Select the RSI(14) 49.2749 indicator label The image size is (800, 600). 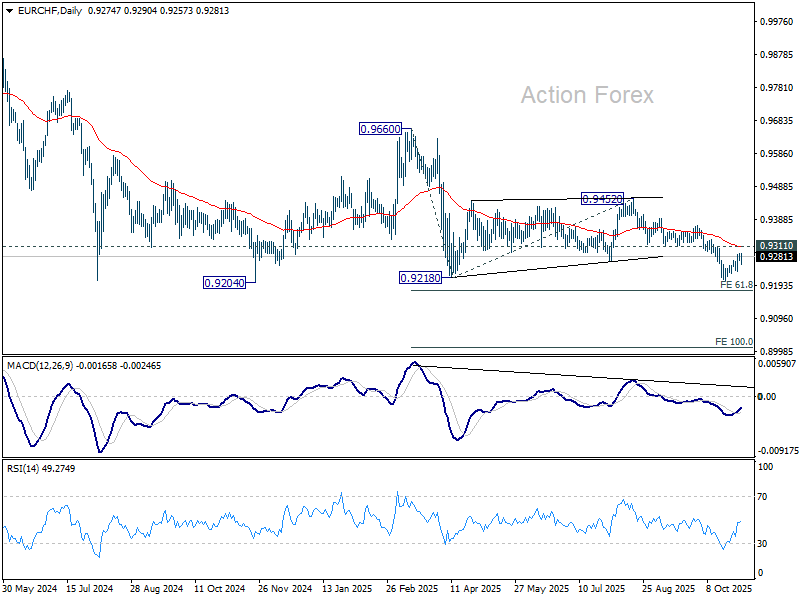coord(41,468)
